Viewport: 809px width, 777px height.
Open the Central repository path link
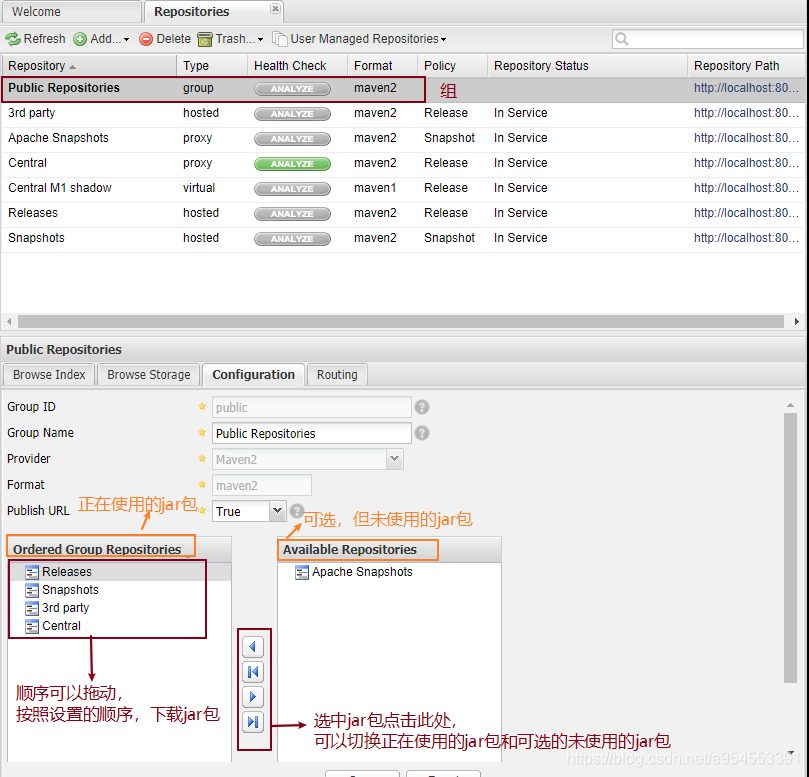pos(746,163)
